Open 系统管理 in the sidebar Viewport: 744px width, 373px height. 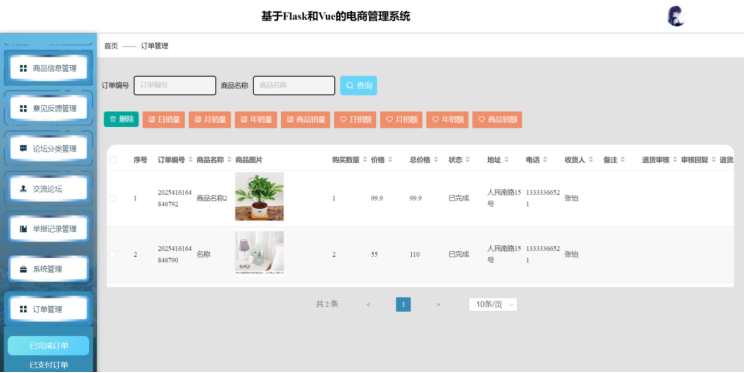click(48, 269)
